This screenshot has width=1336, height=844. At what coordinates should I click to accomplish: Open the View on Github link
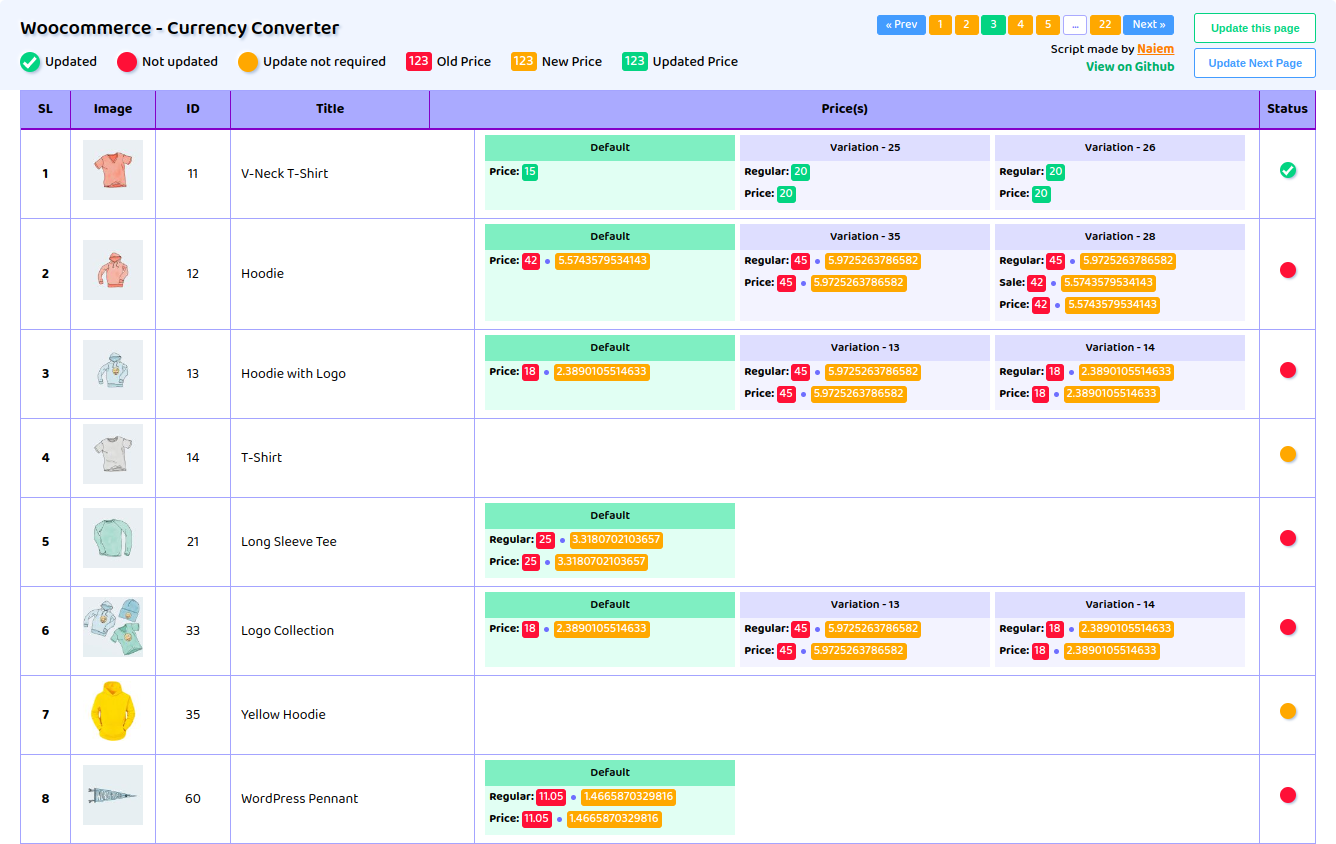pyautogui.click(x=1130, y=67)
